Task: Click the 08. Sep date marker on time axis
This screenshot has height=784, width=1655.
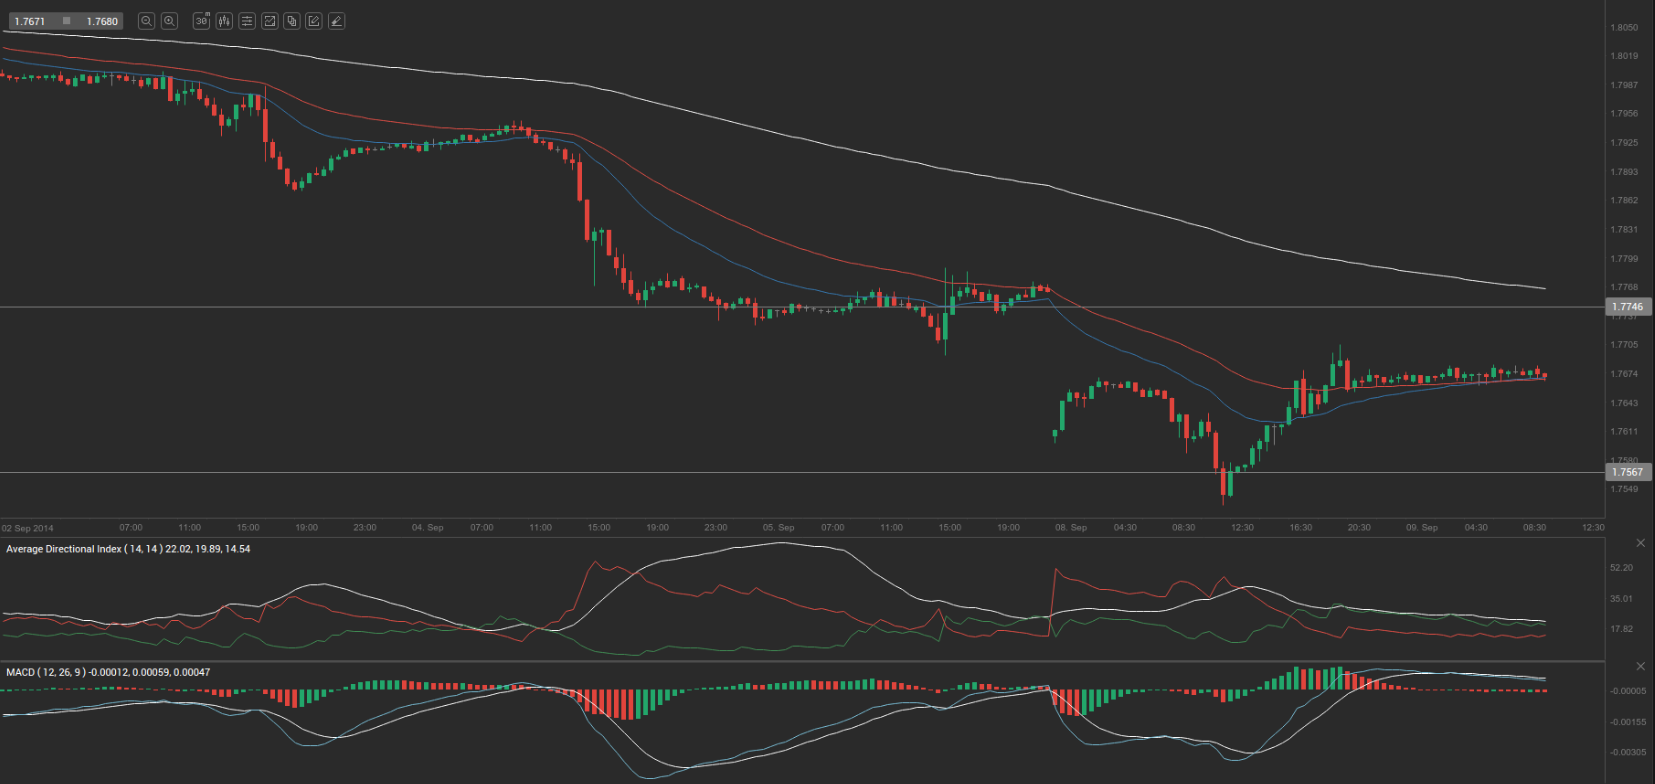Action: coord(1070,527)
